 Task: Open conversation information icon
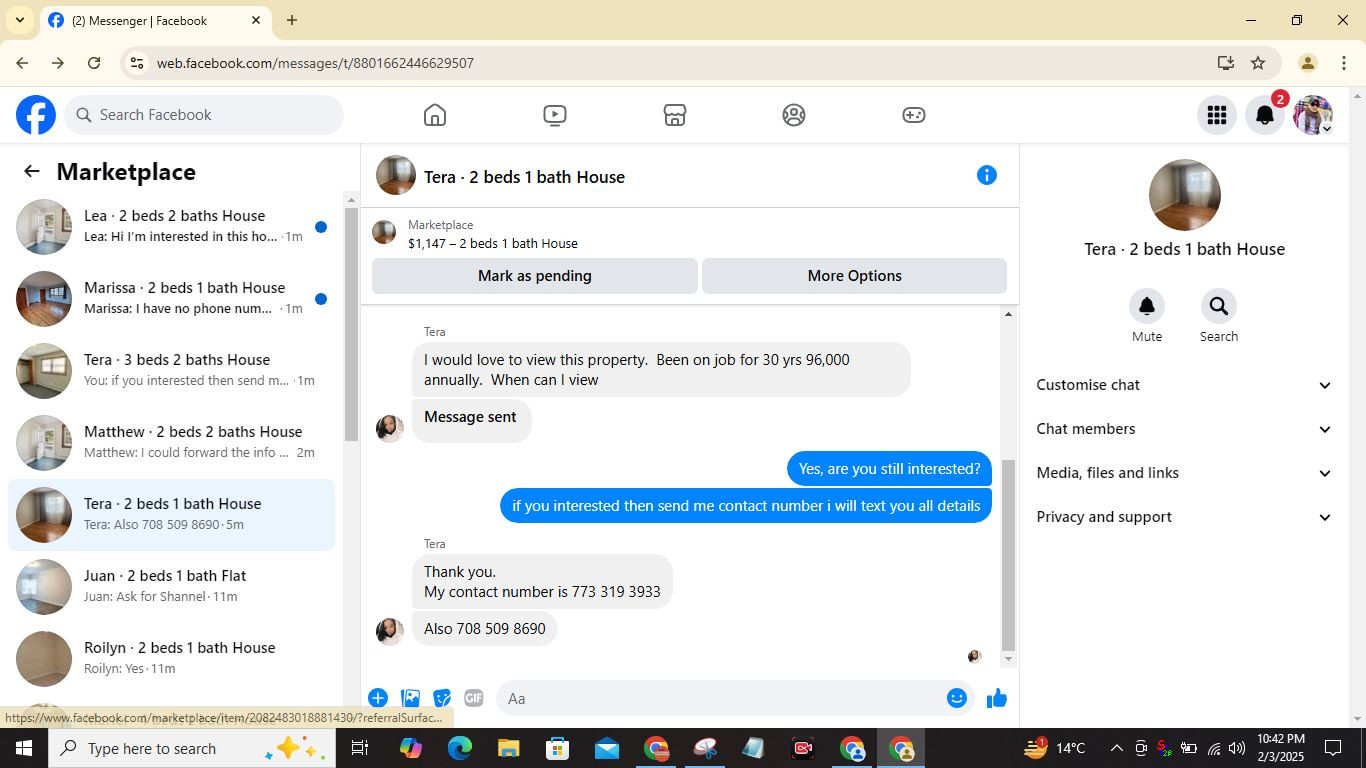986,175
